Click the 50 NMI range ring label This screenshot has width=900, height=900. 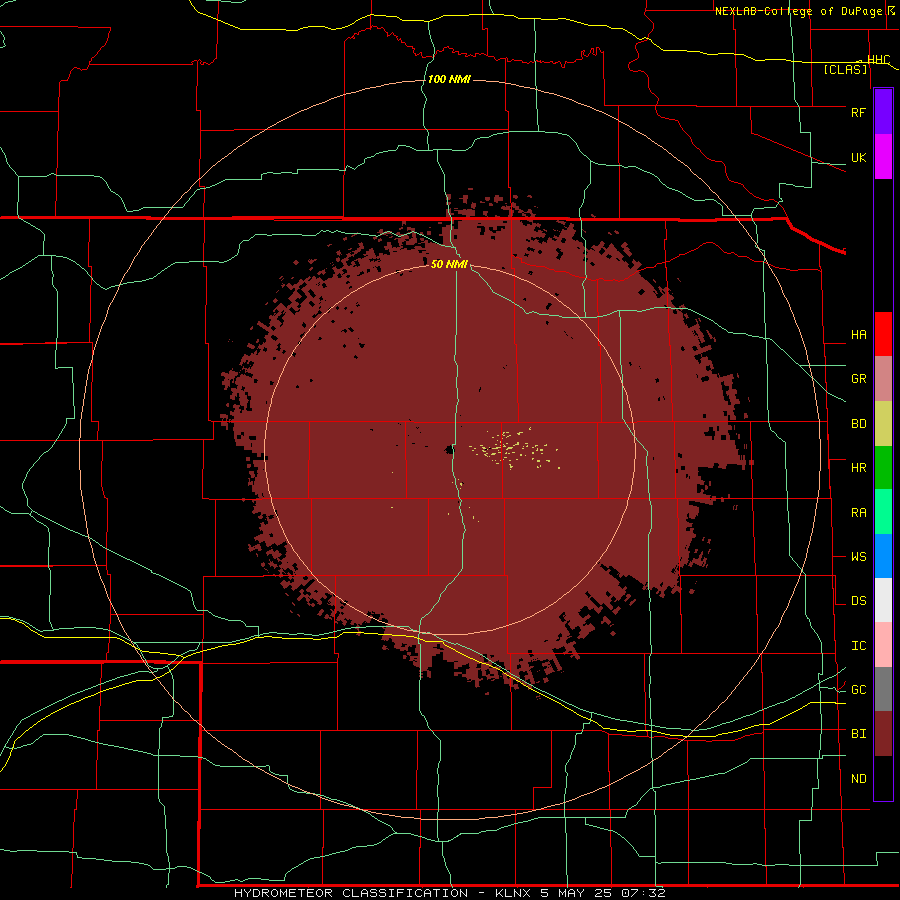449,264
